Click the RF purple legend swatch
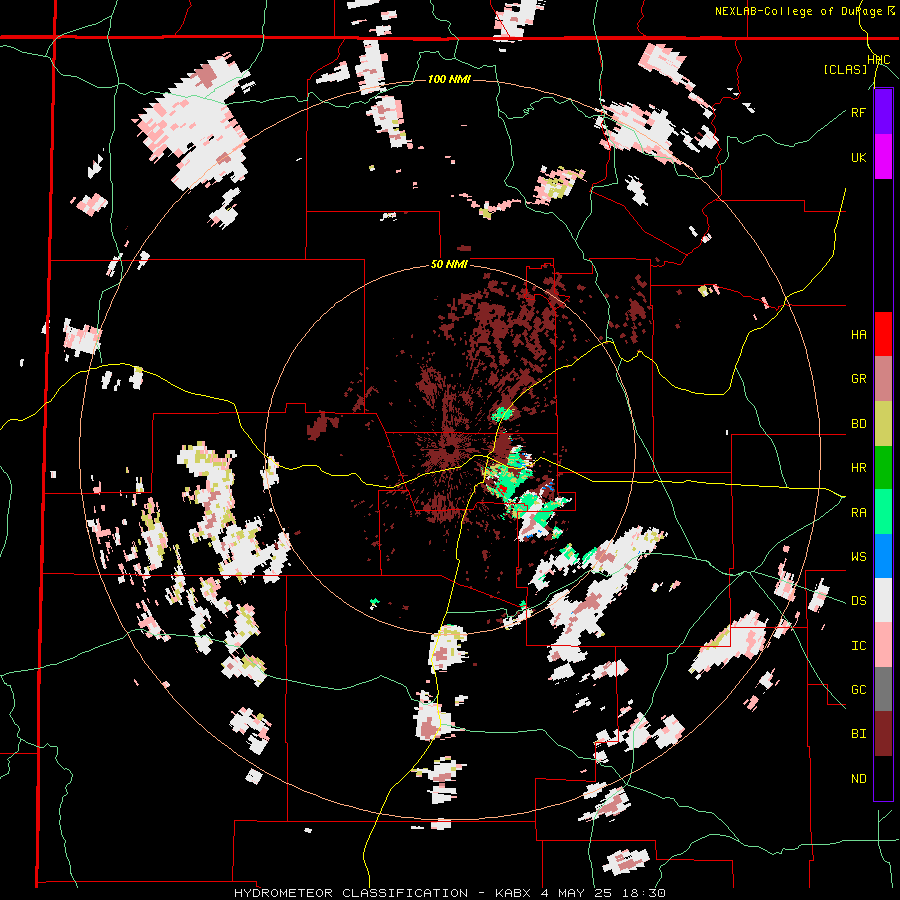 click(x=883, y=112)
